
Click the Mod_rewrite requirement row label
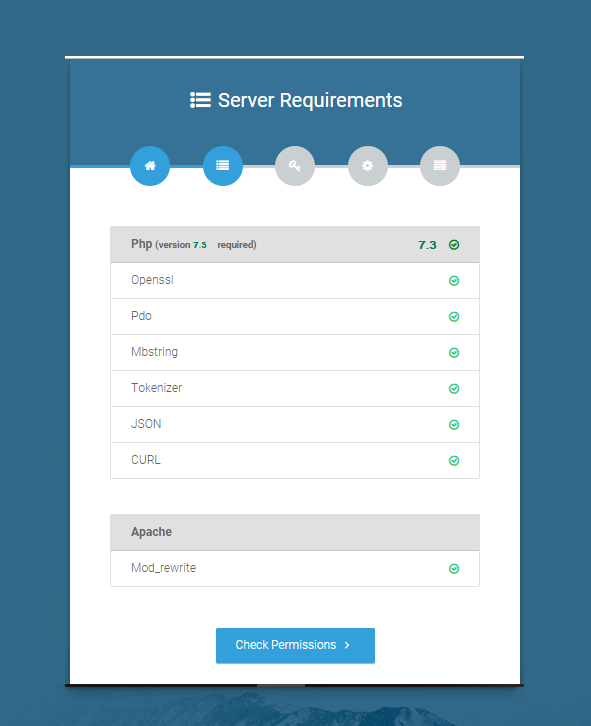coord(163,568)
